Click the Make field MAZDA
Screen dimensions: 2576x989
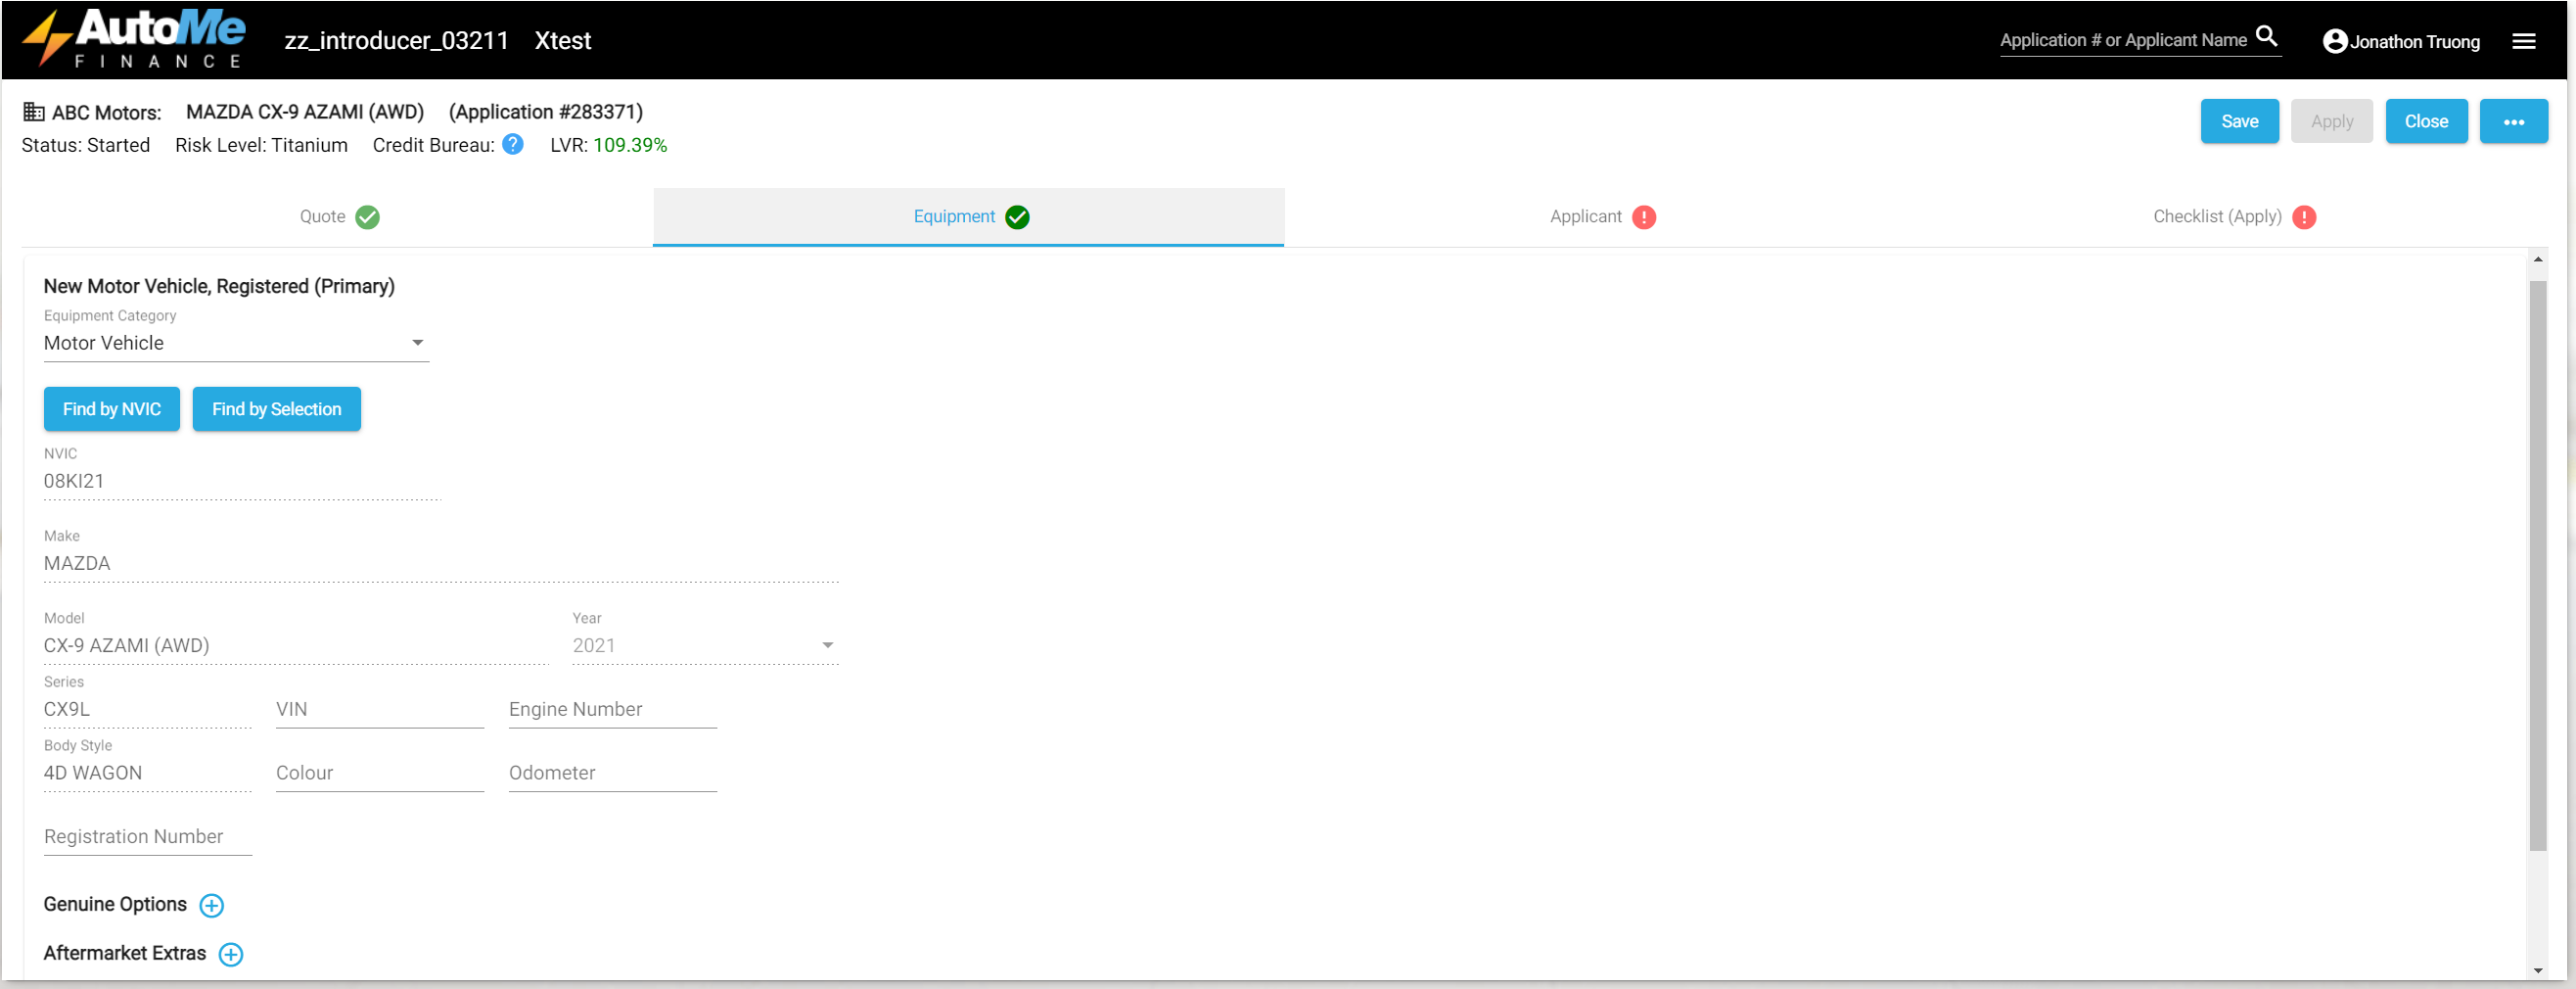[x=440, y=564]
